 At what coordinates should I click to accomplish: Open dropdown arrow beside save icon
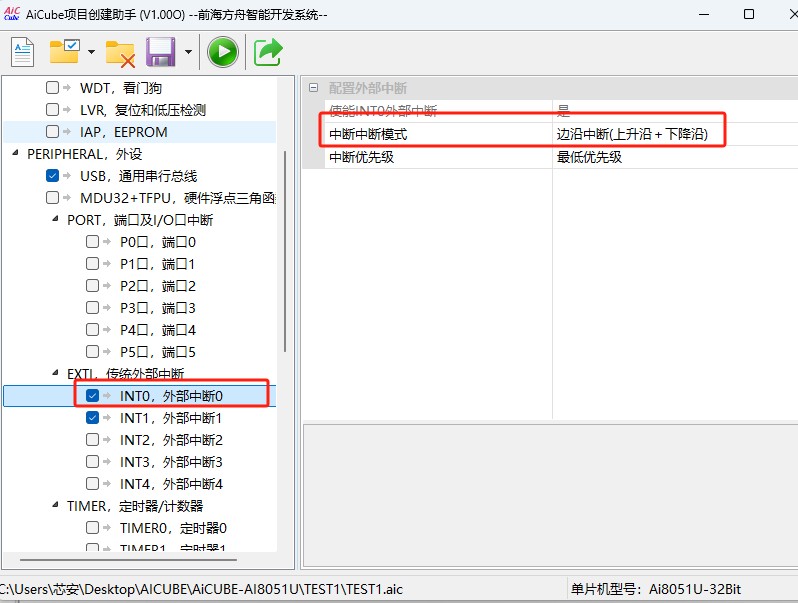click(x=188, y=51)
